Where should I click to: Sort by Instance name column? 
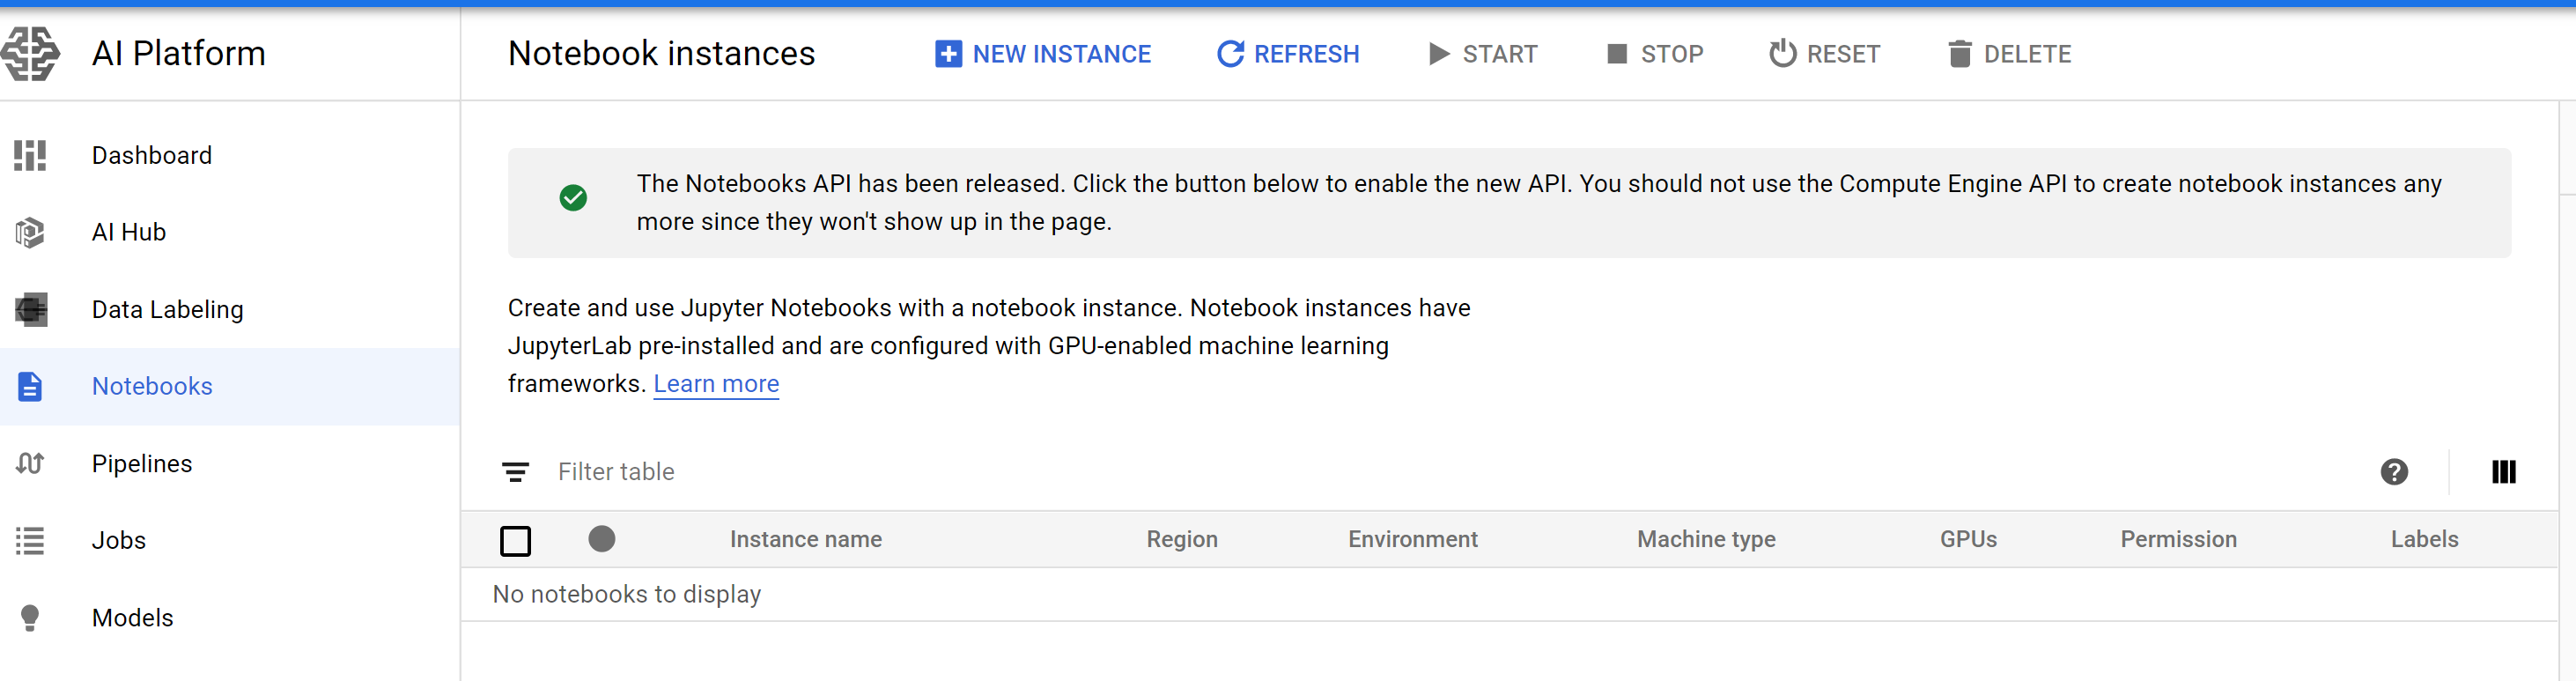806,540
